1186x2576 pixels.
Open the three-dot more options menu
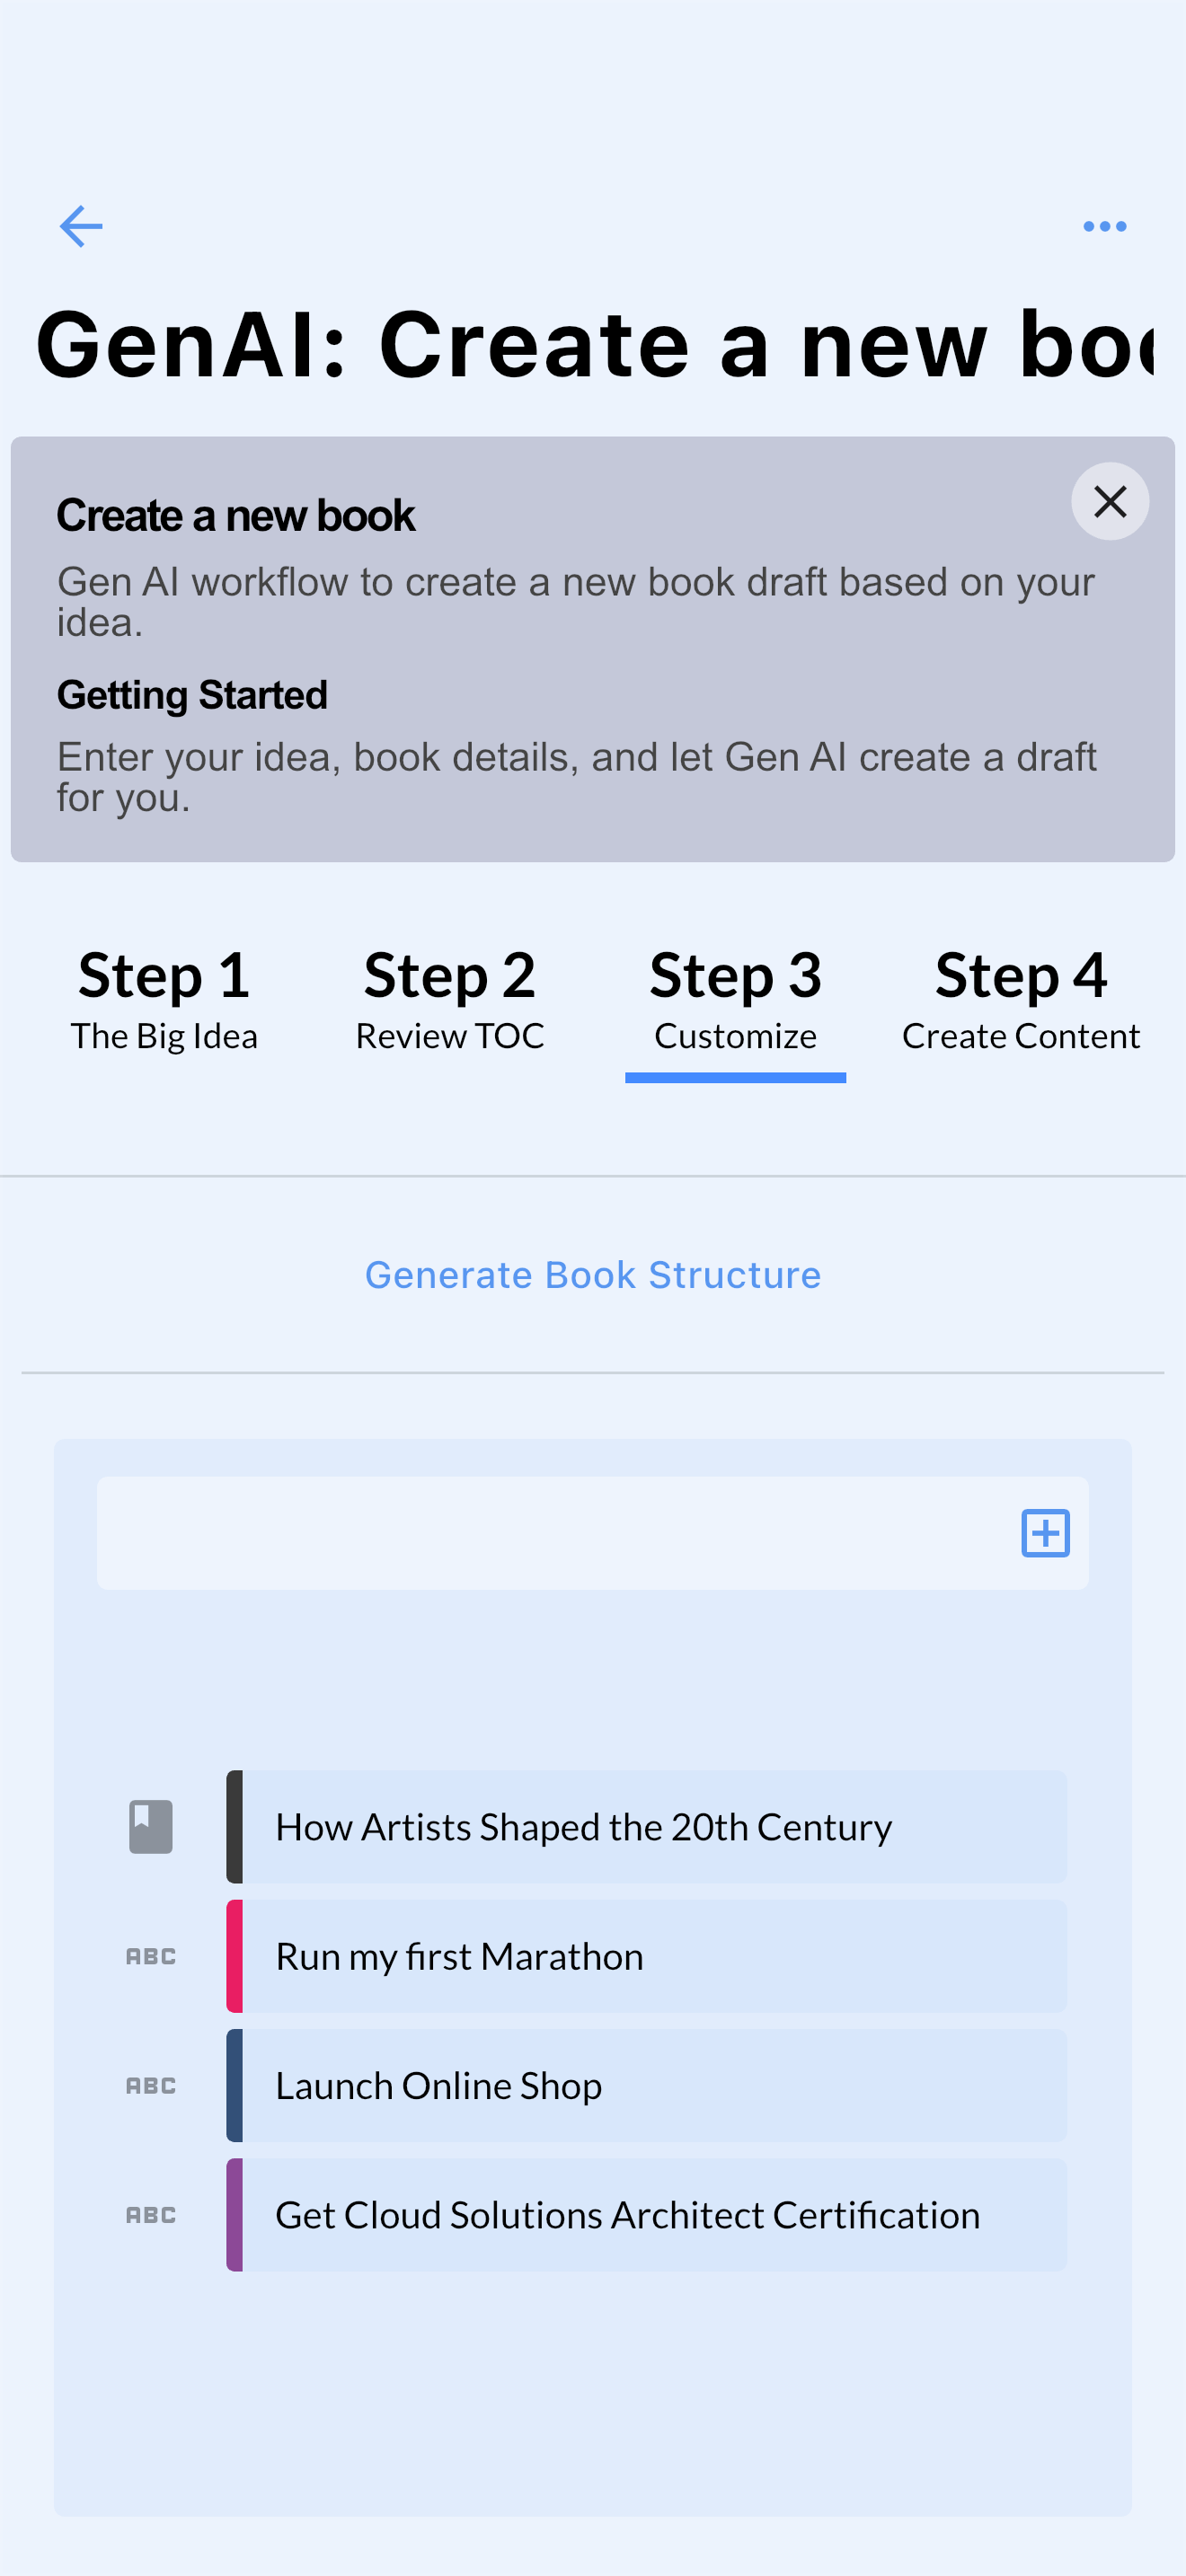tap(1104, 226)
